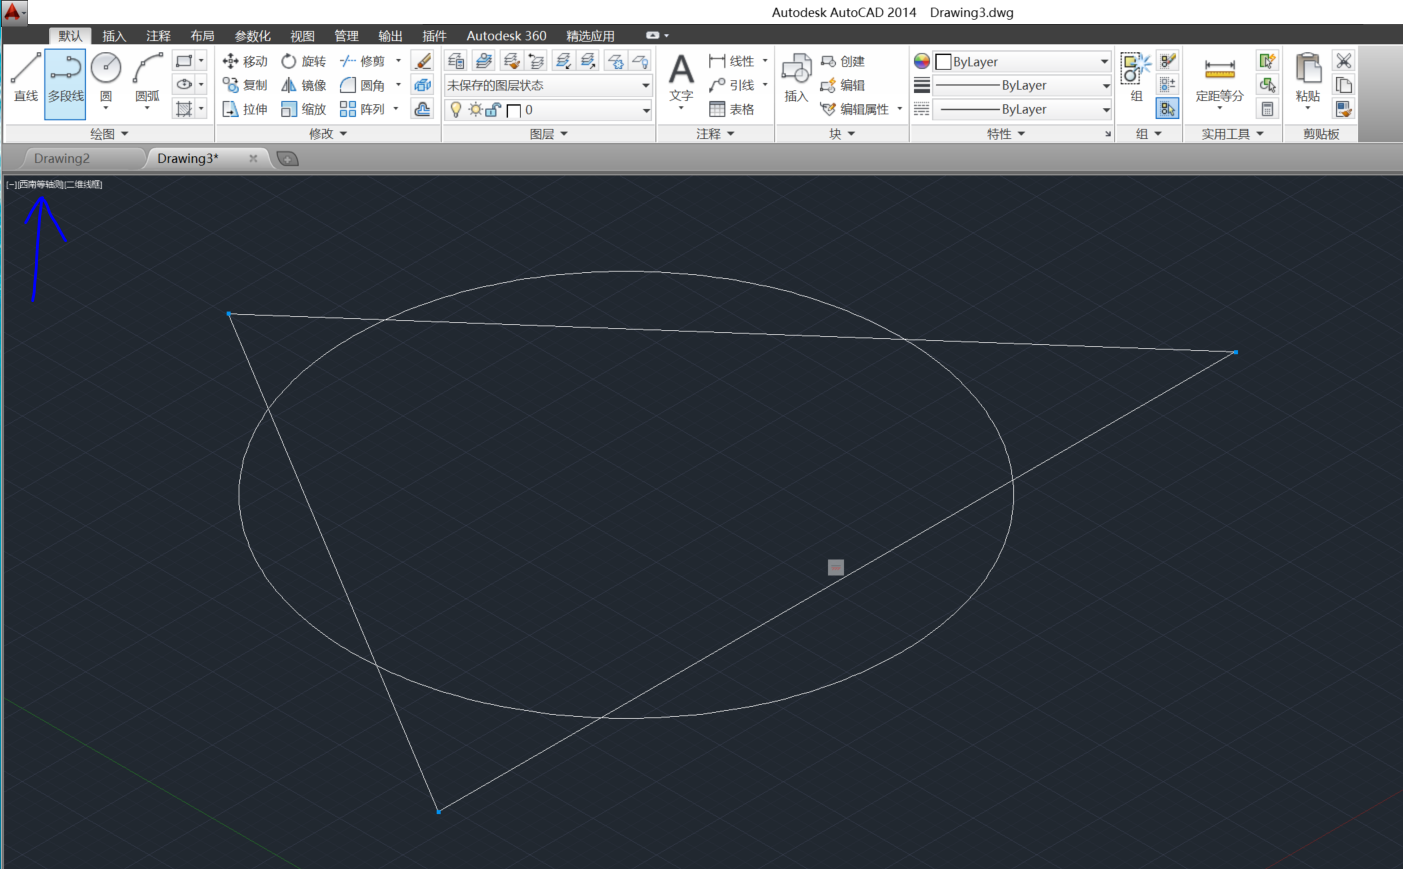1403x869 pixels.
Task: Open the layer 0 dropdown list
Action: point(548,110)
